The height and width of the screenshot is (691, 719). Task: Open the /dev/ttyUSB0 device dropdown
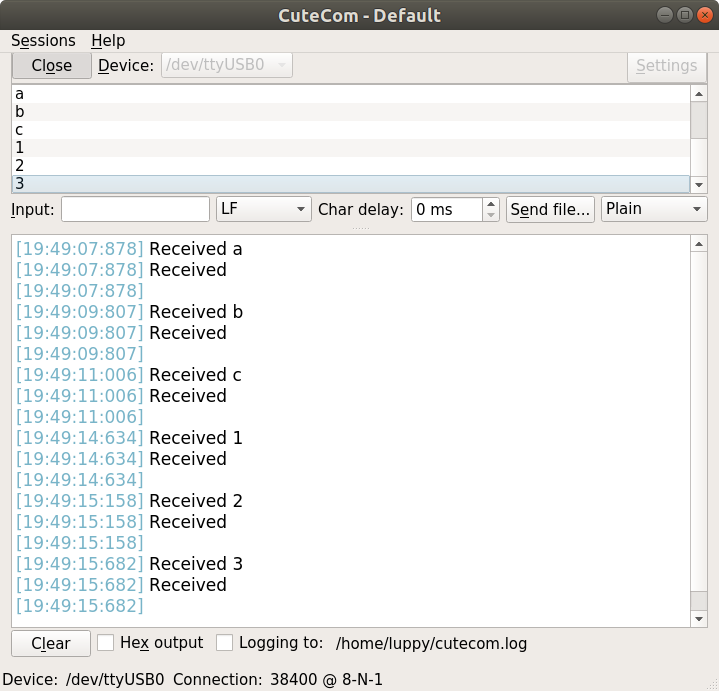pyautogui.click(x=227, y=65)
